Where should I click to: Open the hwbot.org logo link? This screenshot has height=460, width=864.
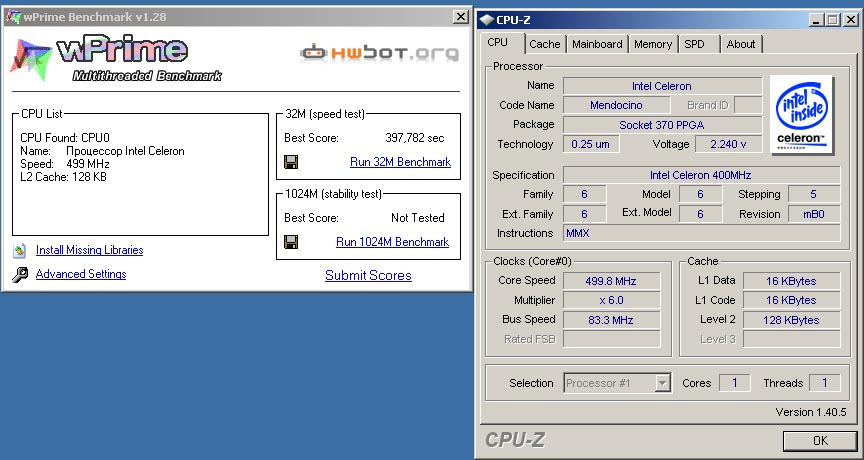pos(380,53)
